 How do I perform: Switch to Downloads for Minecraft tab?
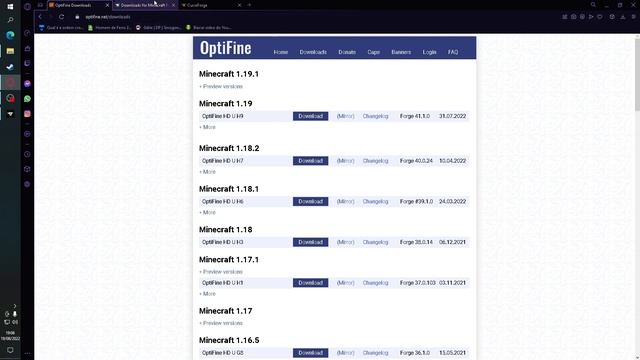145,5
